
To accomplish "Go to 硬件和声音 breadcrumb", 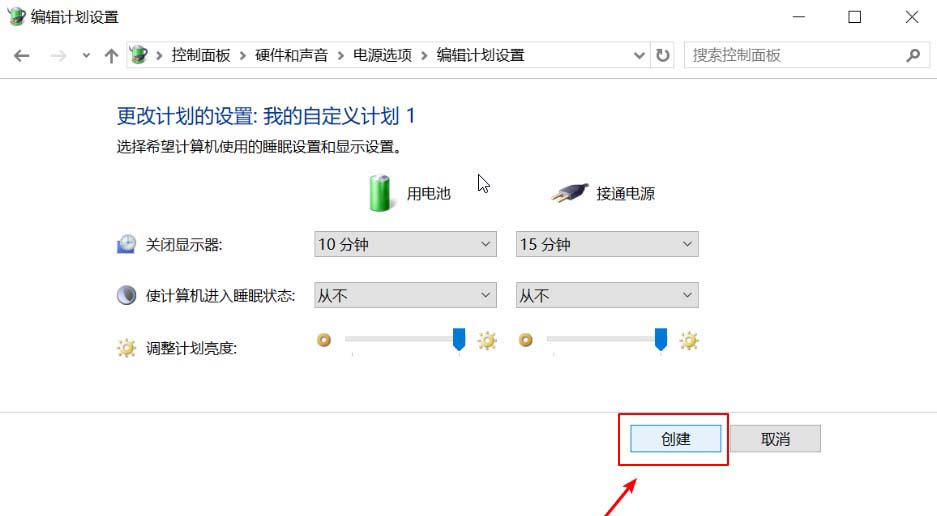I will click(x=292, y=56).
